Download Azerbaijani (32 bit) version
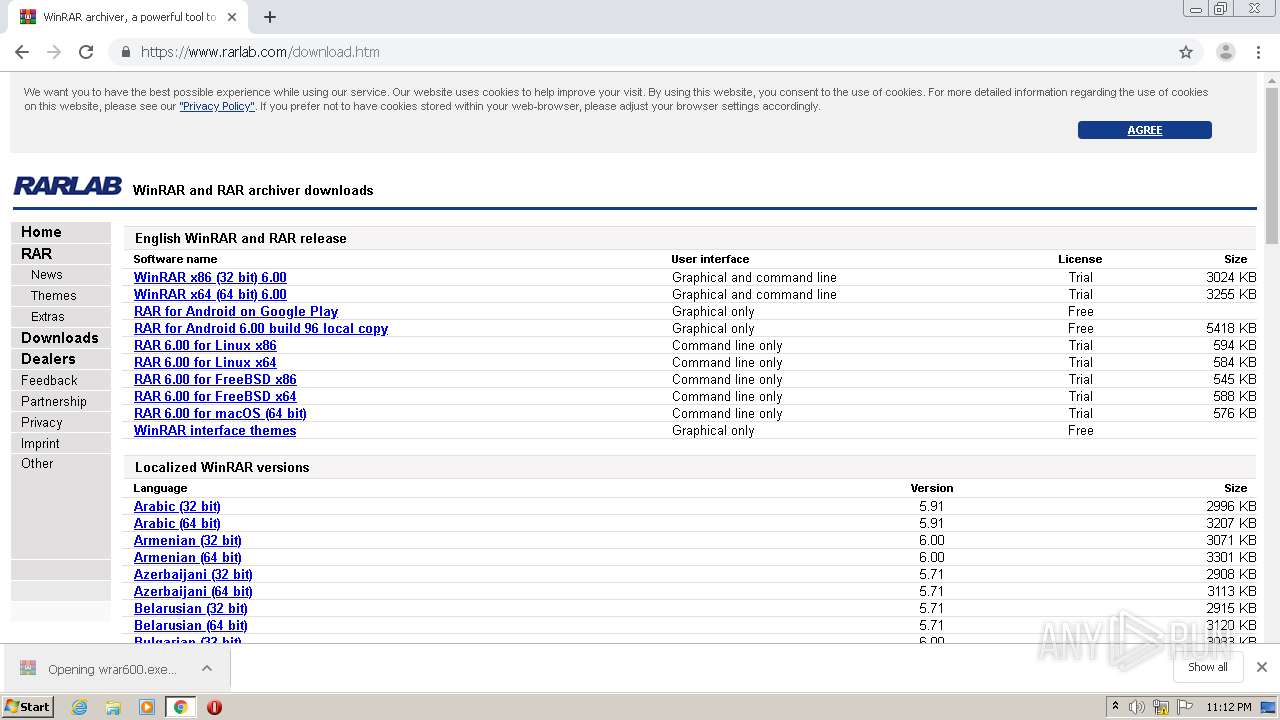 [x=193, y=574]
